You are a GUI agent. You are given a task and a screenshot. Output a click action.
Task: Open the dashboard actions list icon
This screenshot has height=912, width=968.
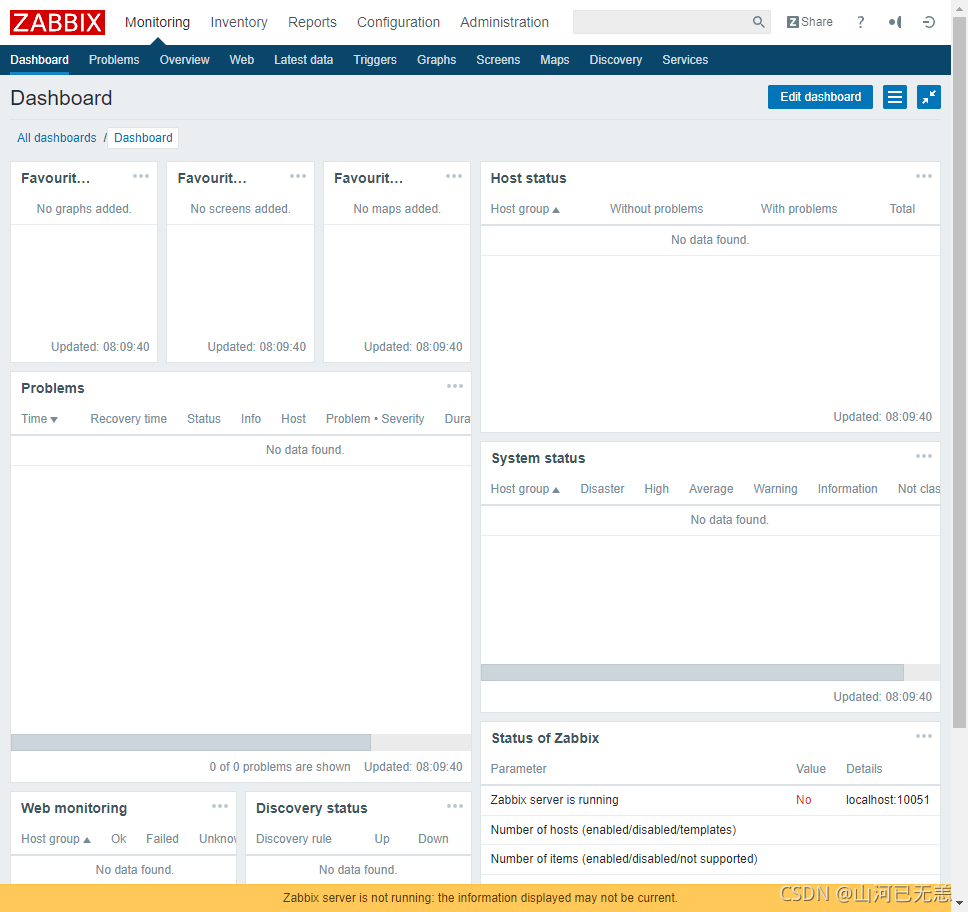click(x=895, y=97)
